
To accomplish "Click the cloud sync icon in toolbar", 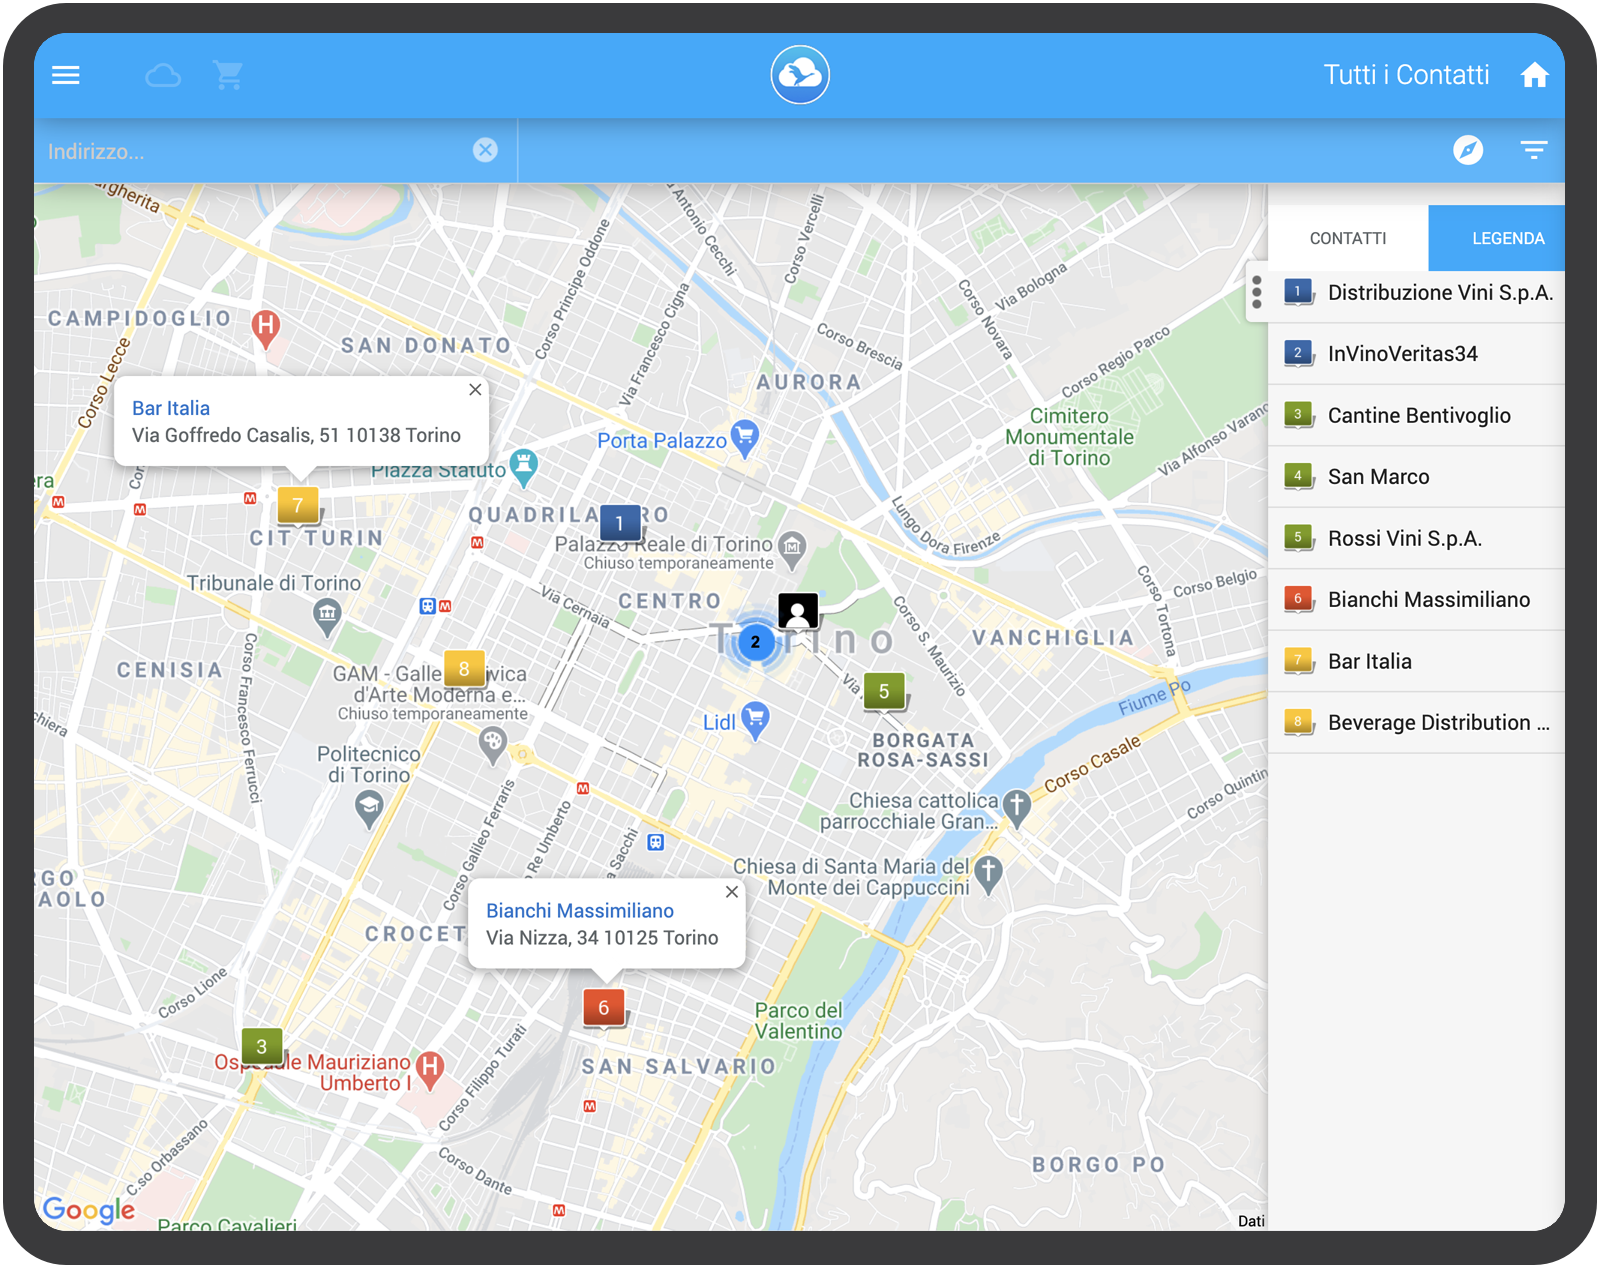I will coord(163,75).
